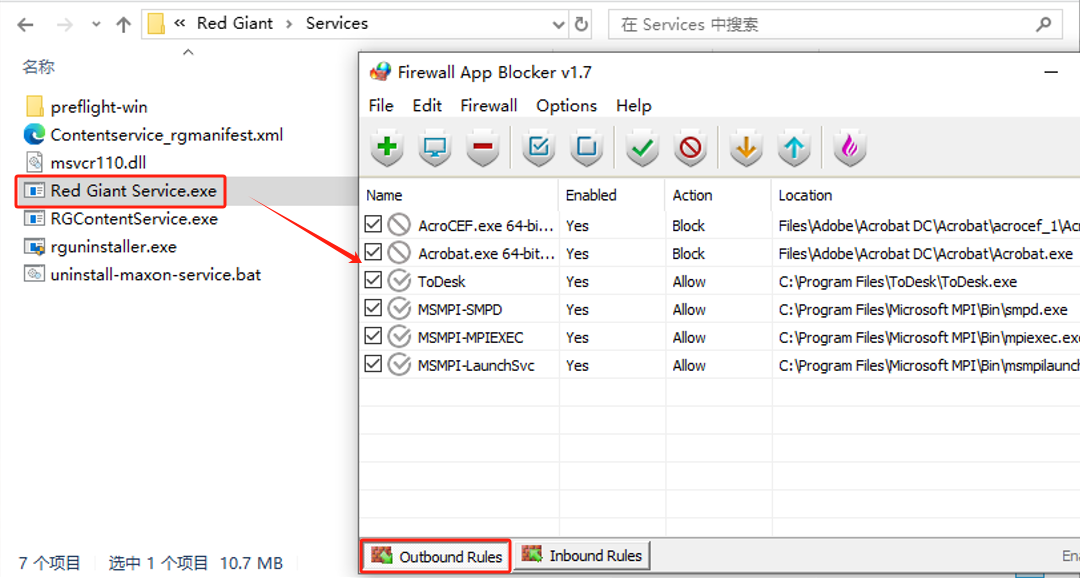
Task: Open the pink flame Firewall settings icon
Action: [x=850, y=147]
